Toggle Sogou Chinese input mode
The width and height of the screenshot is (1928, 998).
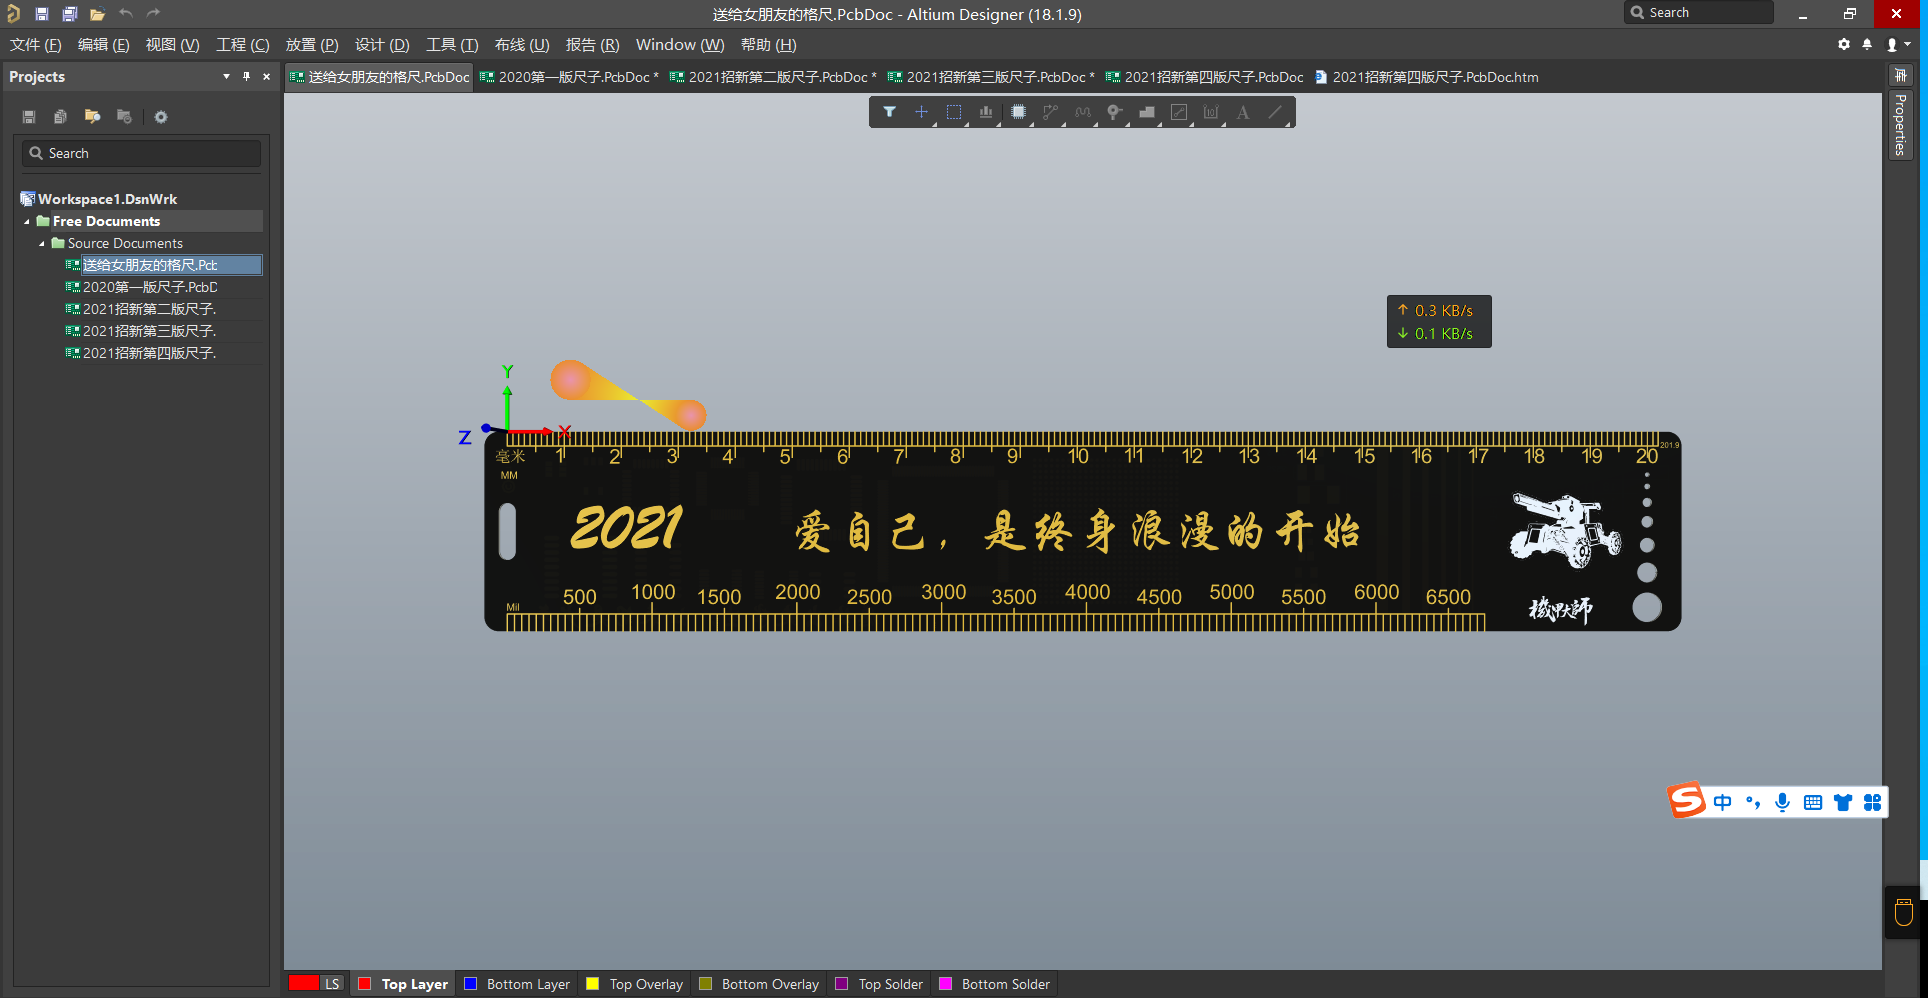pyautogui.click(x=1722, y=802)
